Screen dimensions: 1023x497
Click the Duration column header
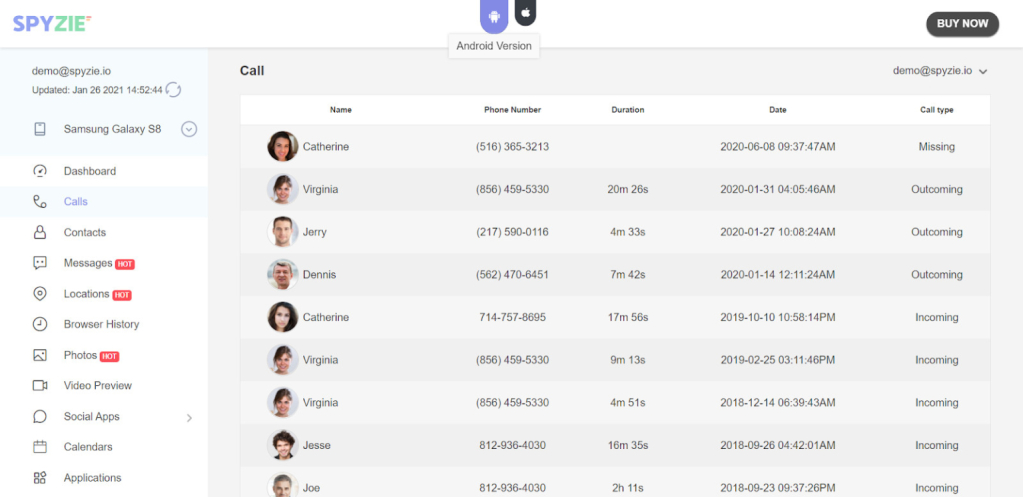coord(628,110)
